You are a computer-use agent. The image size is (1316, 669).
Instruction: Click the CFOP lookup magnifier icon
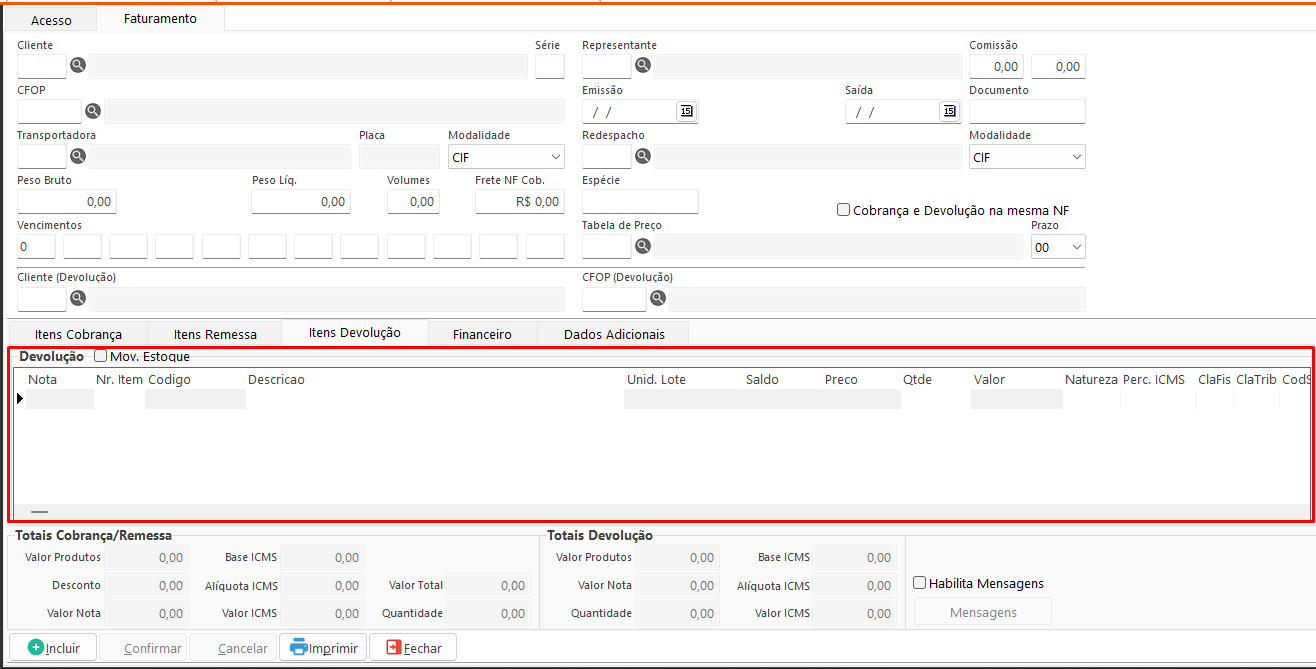[x=93, y=111]
